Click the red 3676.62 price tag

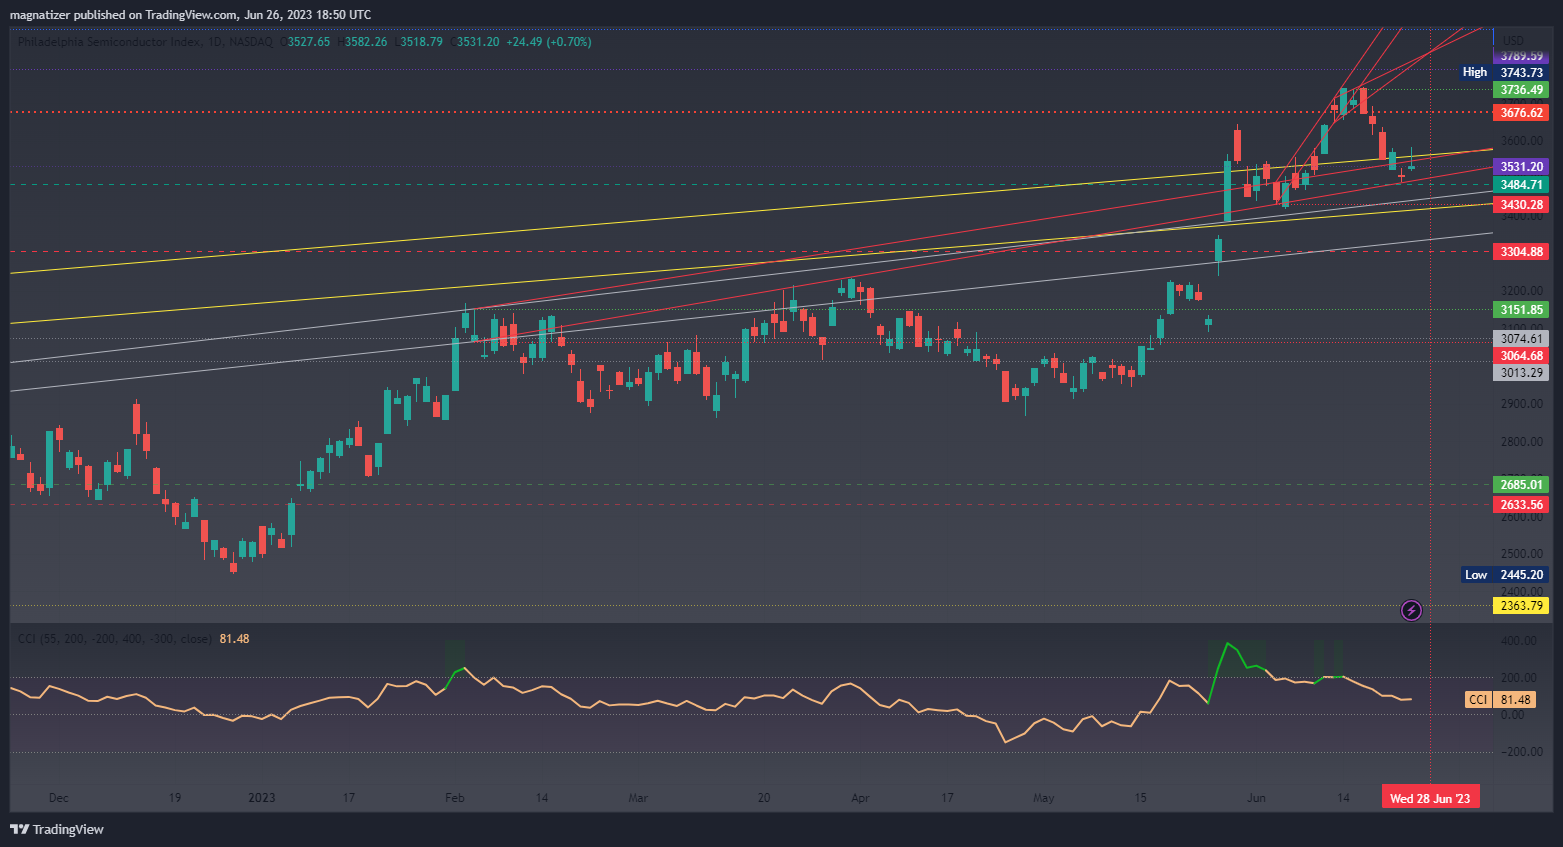point(1521,113)
